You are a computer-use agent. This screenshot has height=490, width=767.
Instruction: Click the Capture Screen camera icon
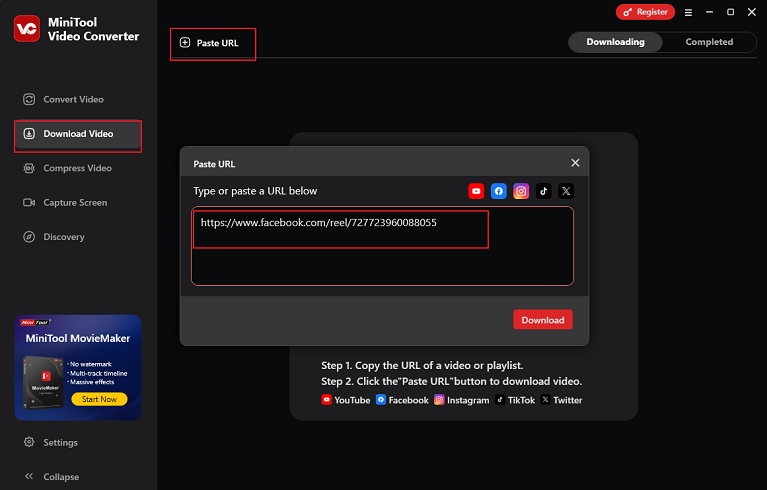click(29, 202)
